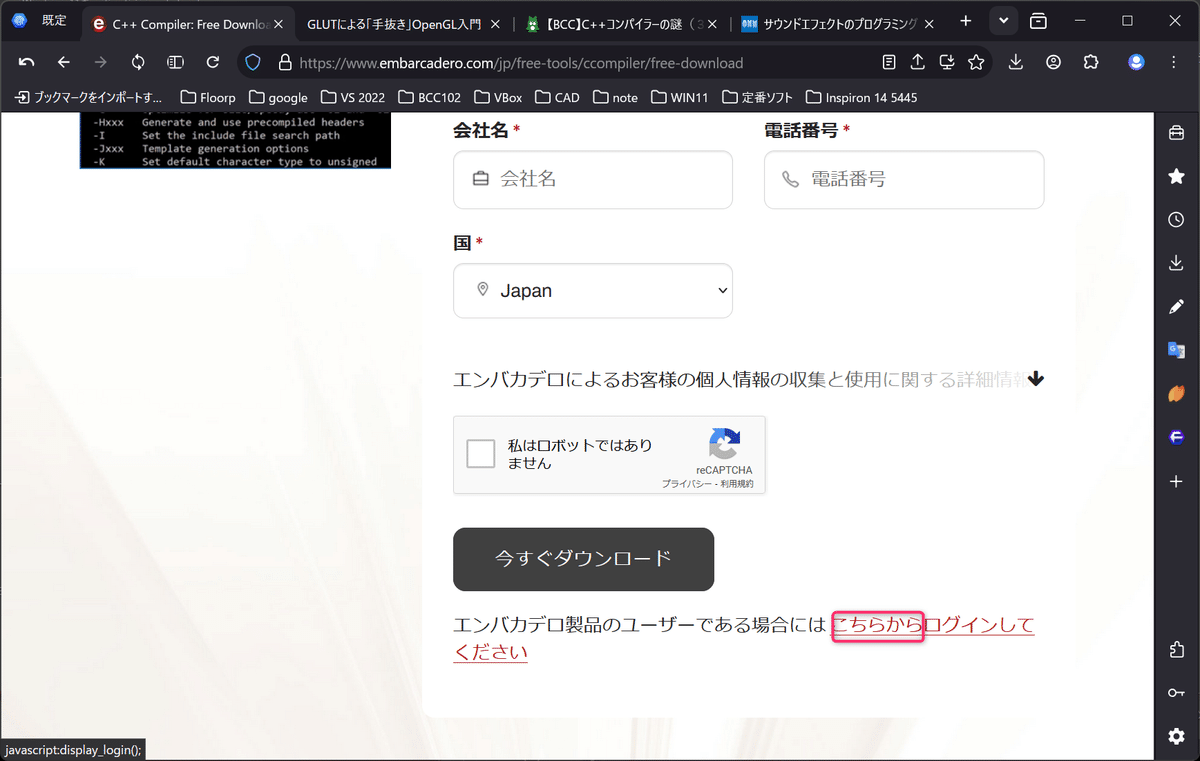The width and height of the screenshot is (1200, 761).
Task: Open the note bookmarks folder
Action: tap(615, 97)
